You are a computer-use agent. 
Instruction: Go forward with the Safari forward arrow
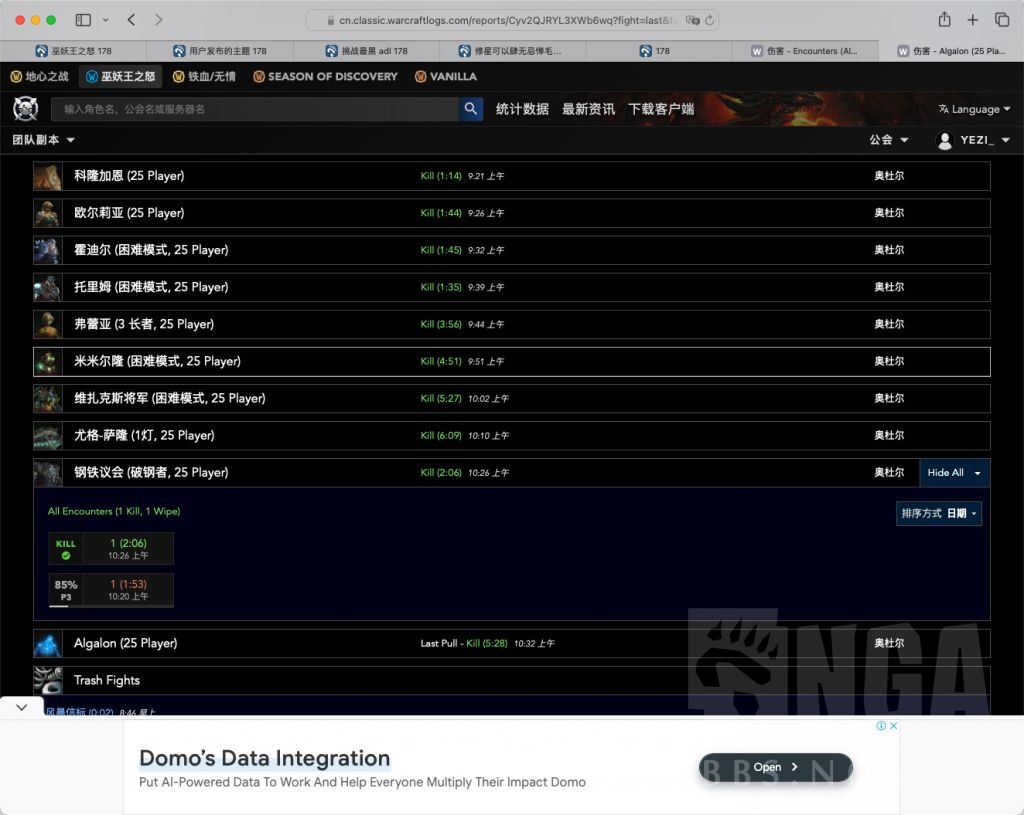(x=158, y=20)
